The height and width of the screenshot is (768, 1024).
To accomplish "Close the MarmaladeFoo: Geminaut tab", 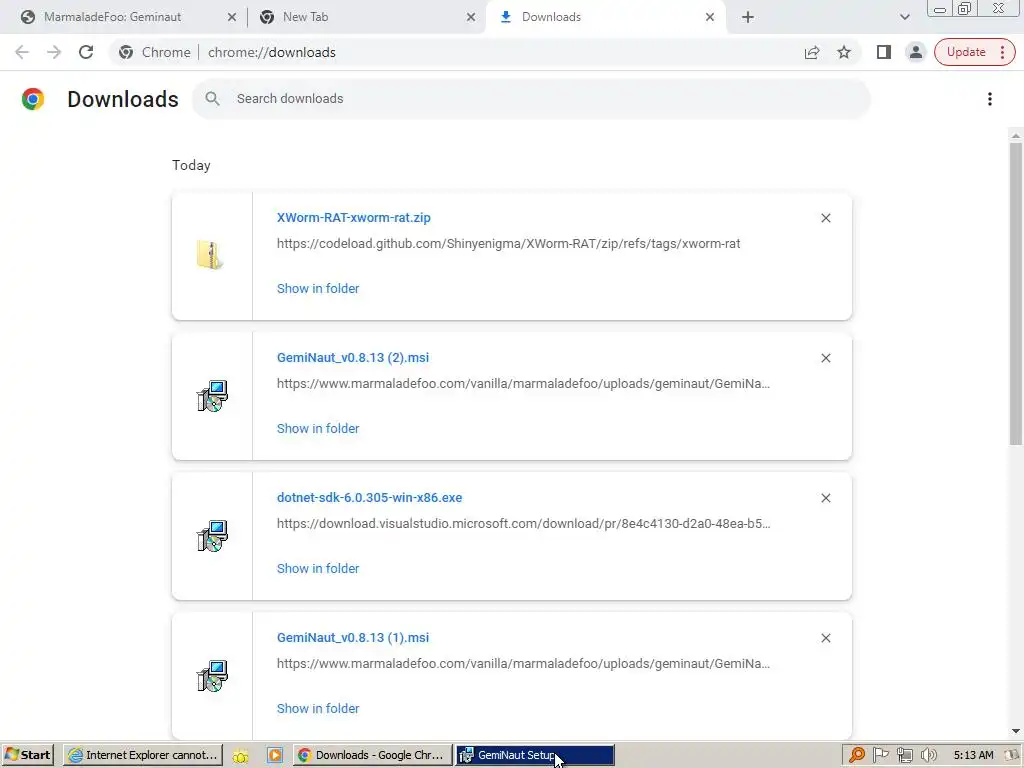I will (232, 17).
